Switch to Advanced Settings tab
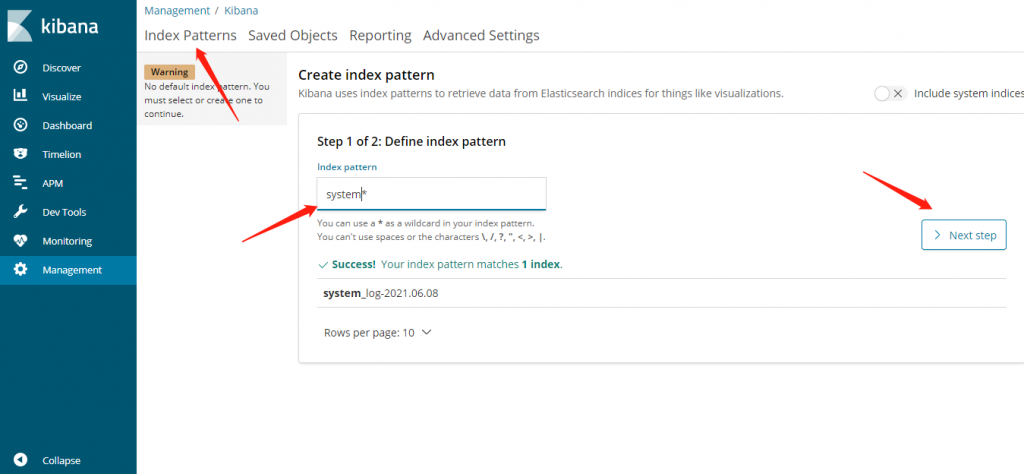The width and height of the screenshot is (1024, 474). click(x=481, y=35)
